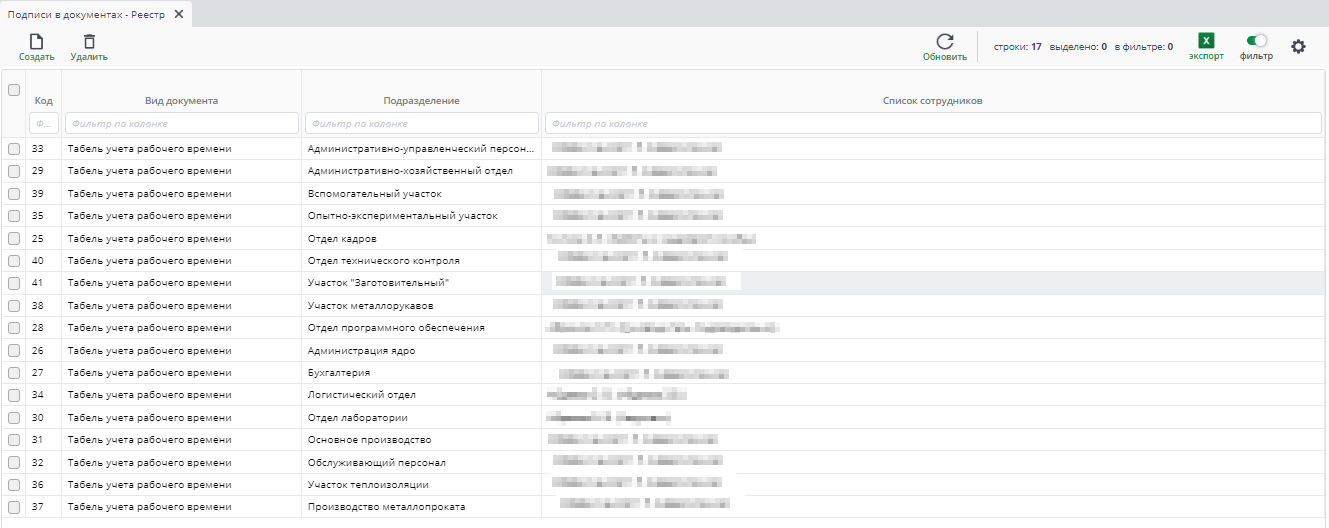Image resolution: width=1329 pixels, height=528 pixels.
Task: Click code 26 in Код column
Action: [38, 351]
